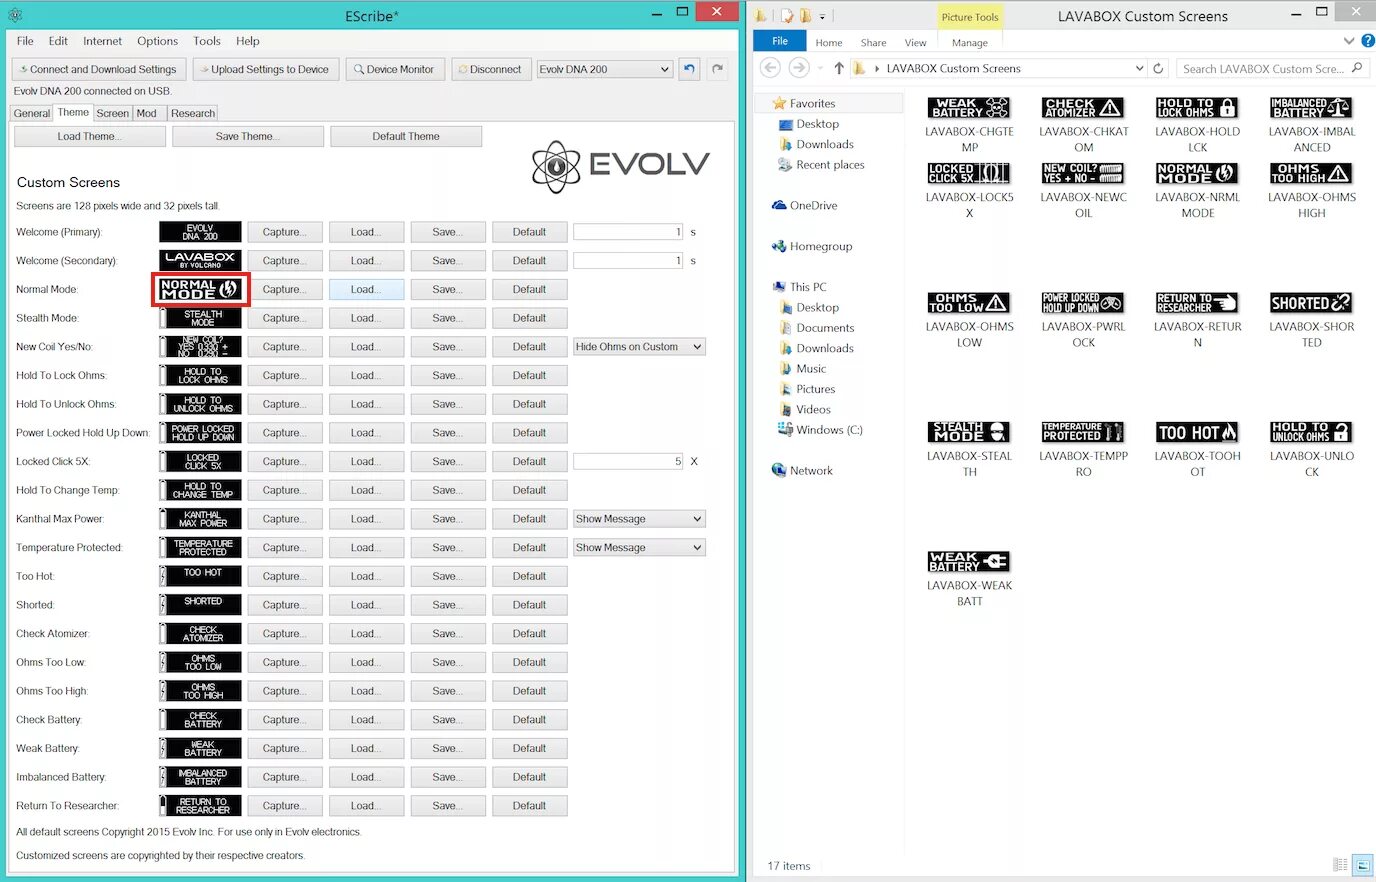Click the Explorer back navigation arrow
1376x882 pixels.
[x=770, y=68]
